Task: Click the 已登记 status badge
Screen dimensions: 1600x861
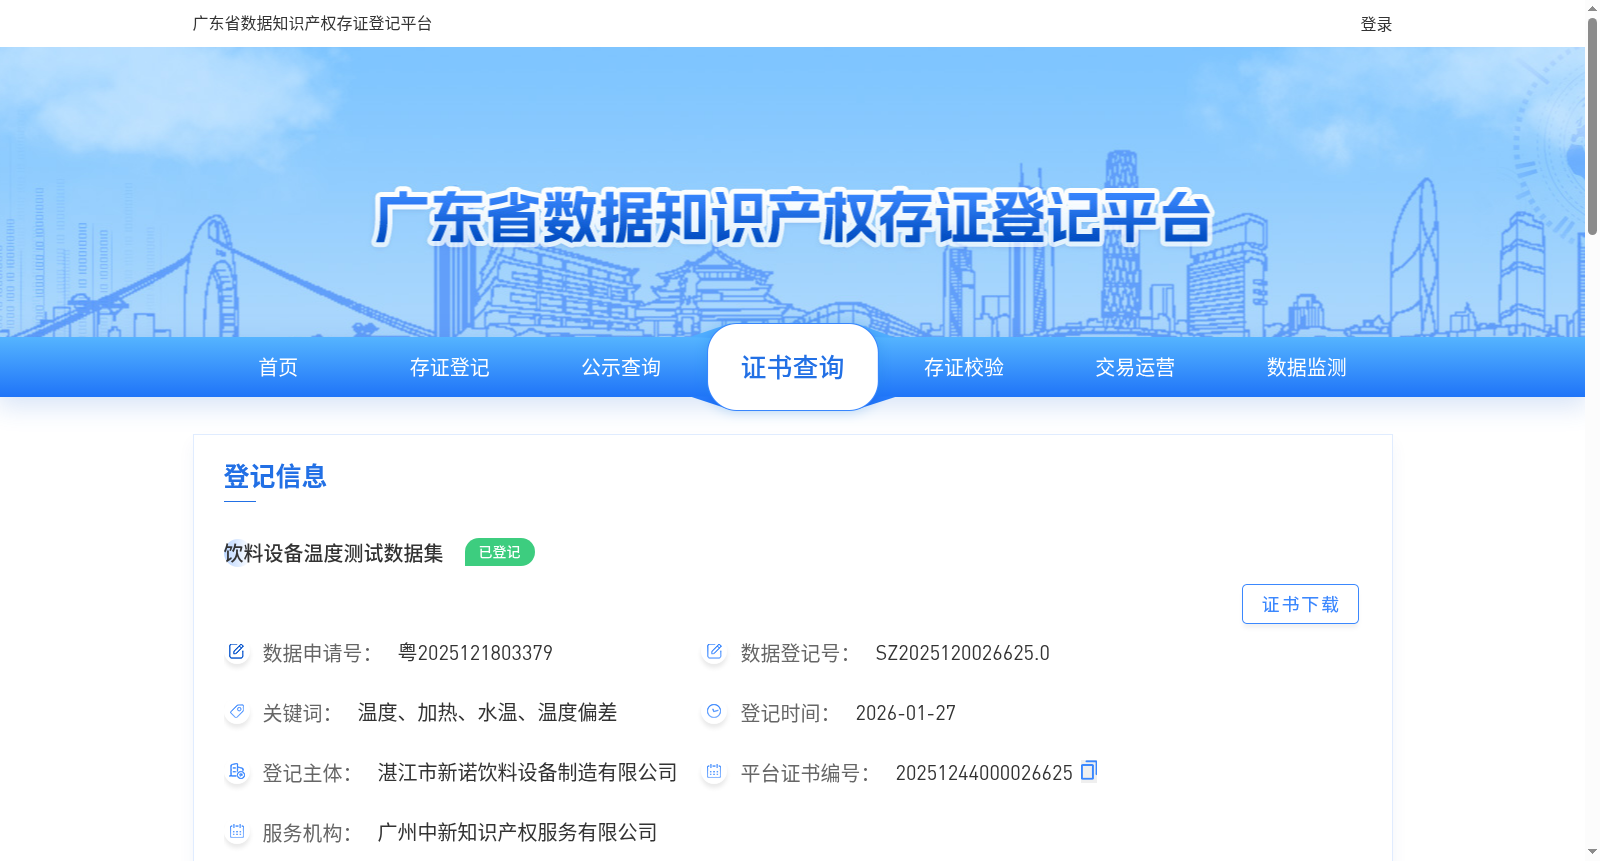Action: (500, 552)
